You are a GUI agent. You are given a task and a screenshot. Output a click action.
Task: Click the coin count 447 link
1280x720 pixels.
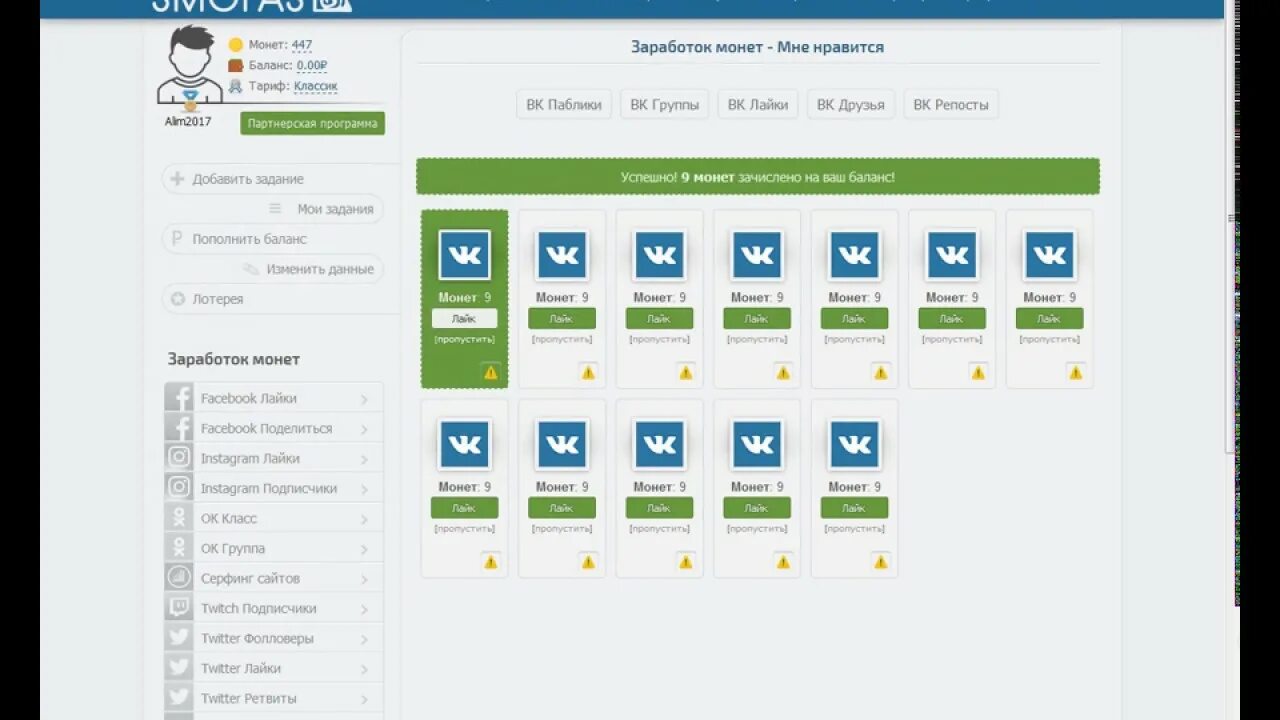302,44
